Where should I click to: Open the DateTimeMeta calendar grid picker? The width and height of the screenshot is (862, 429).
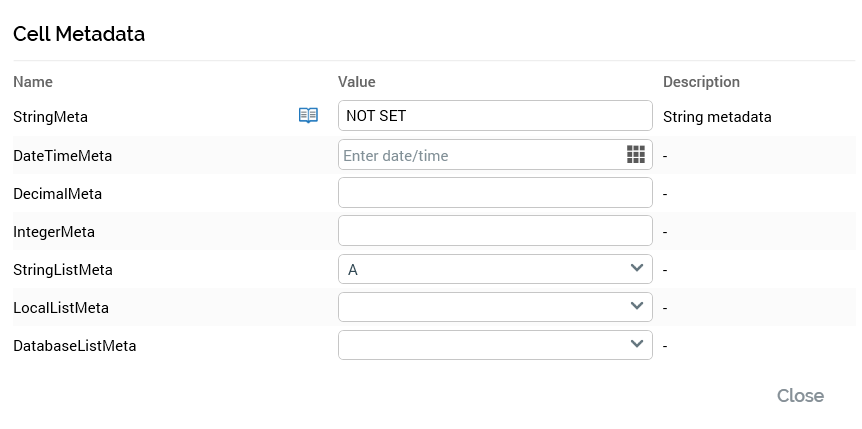[635, 154]
